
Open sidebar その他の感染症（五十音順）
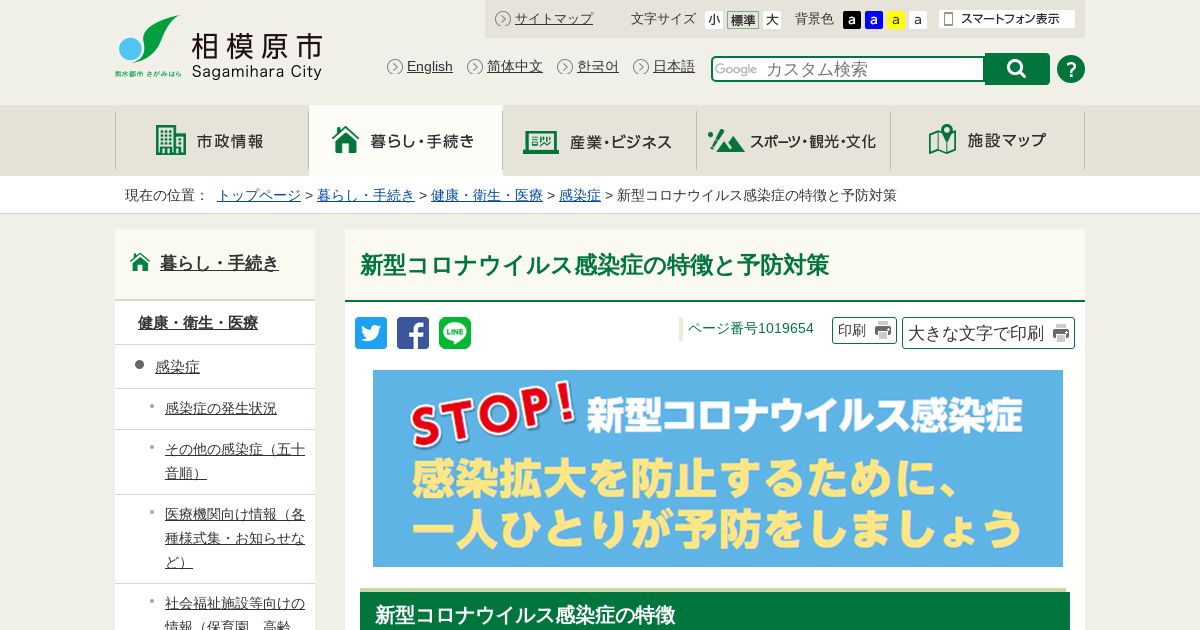(x=235, y=461)
